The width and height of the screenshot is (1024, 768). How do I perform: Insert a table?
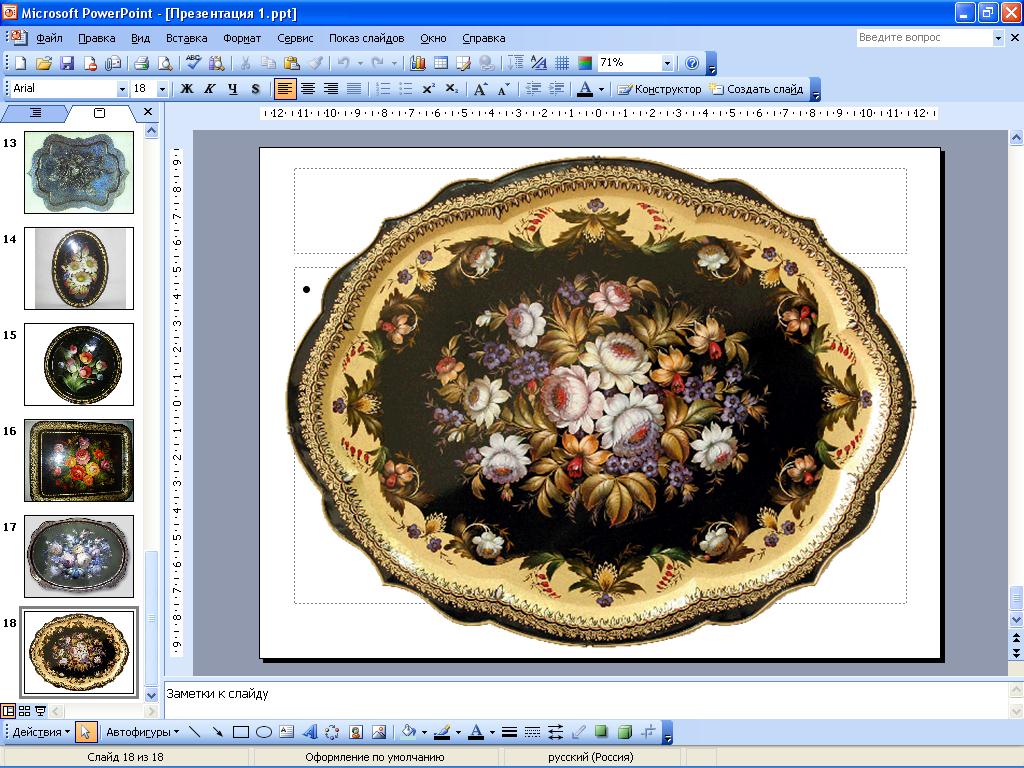point(441,63)
